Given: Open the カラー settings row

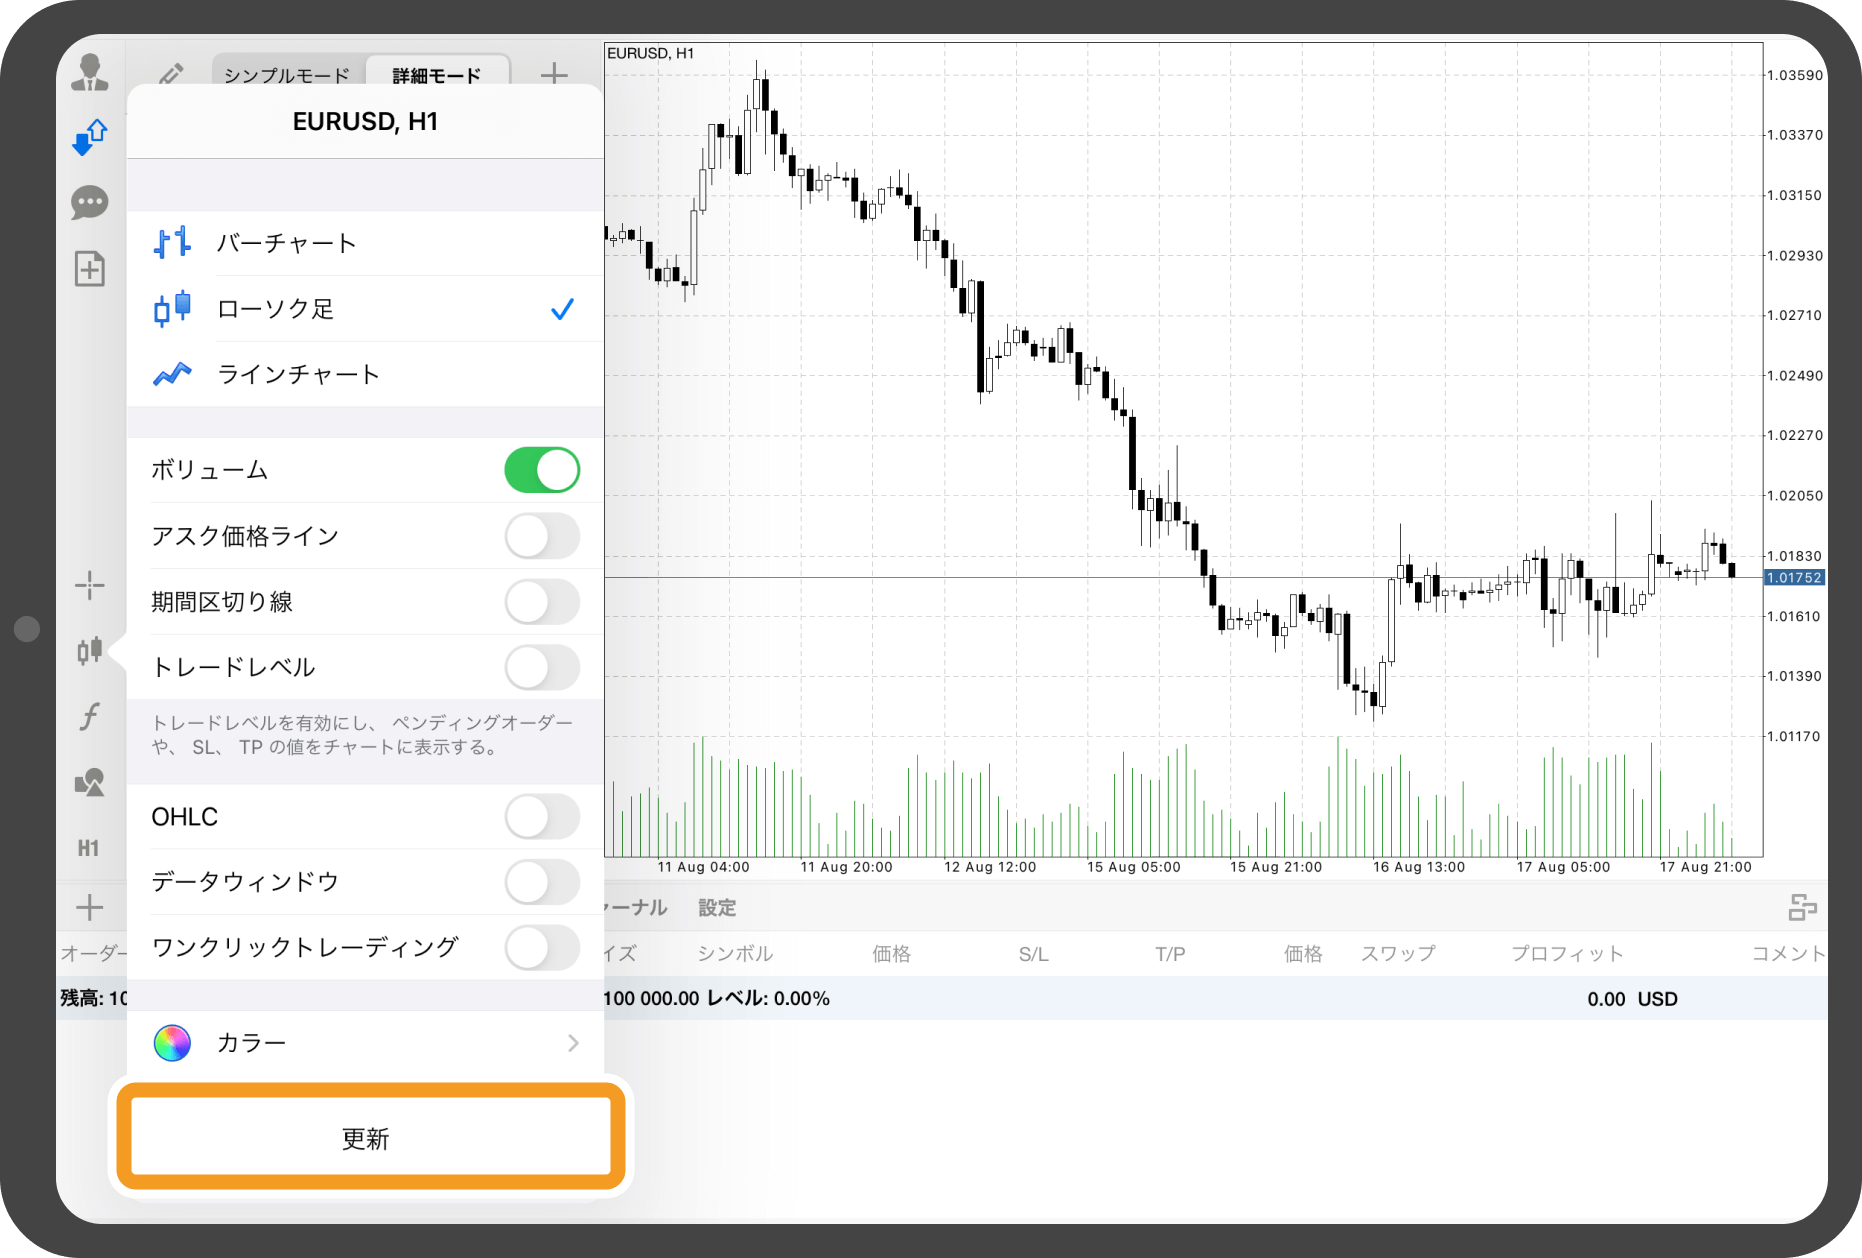Looking at the screenshot, I should [x=366, y=1043].
